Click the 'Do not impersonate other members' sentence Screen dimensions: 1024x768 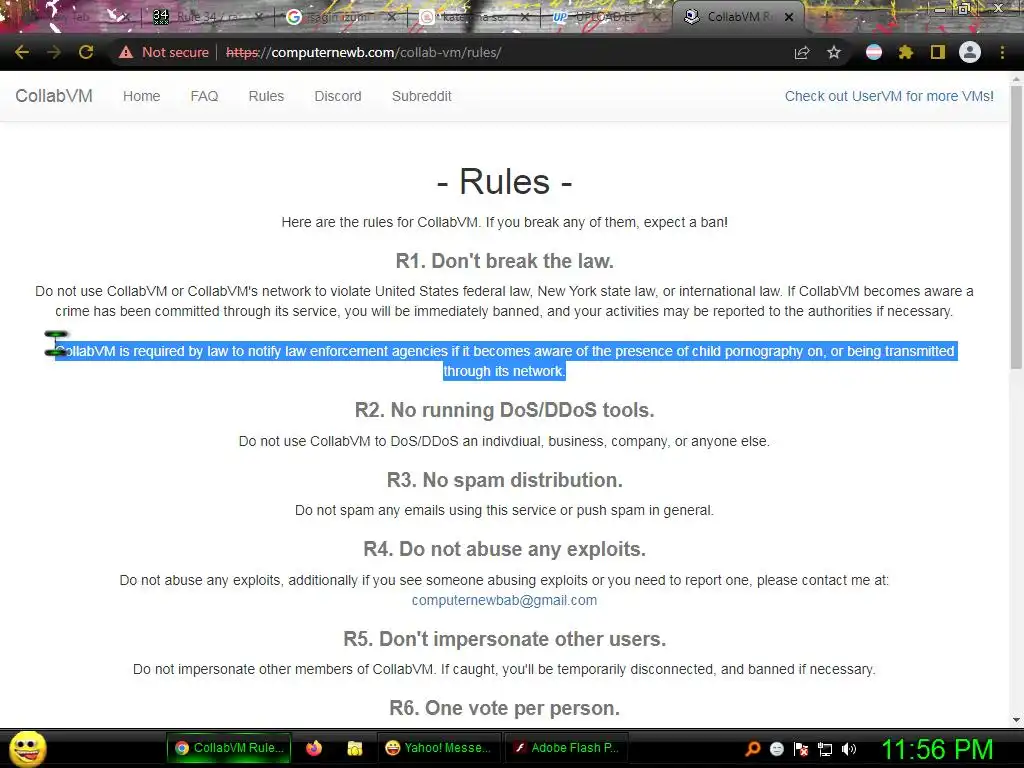(x=504, y=669)
